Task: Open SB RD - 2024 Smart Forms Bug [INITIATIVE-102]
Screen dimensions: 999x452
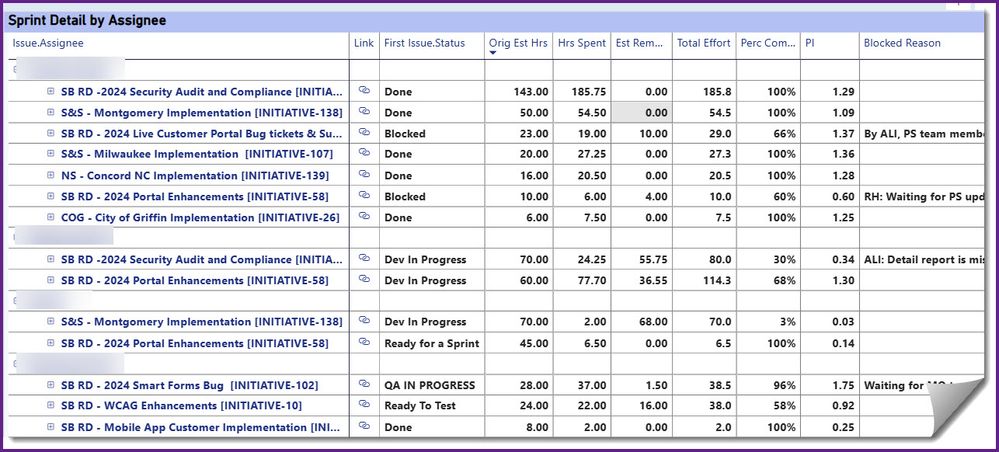Action: (x=189, y=385)
